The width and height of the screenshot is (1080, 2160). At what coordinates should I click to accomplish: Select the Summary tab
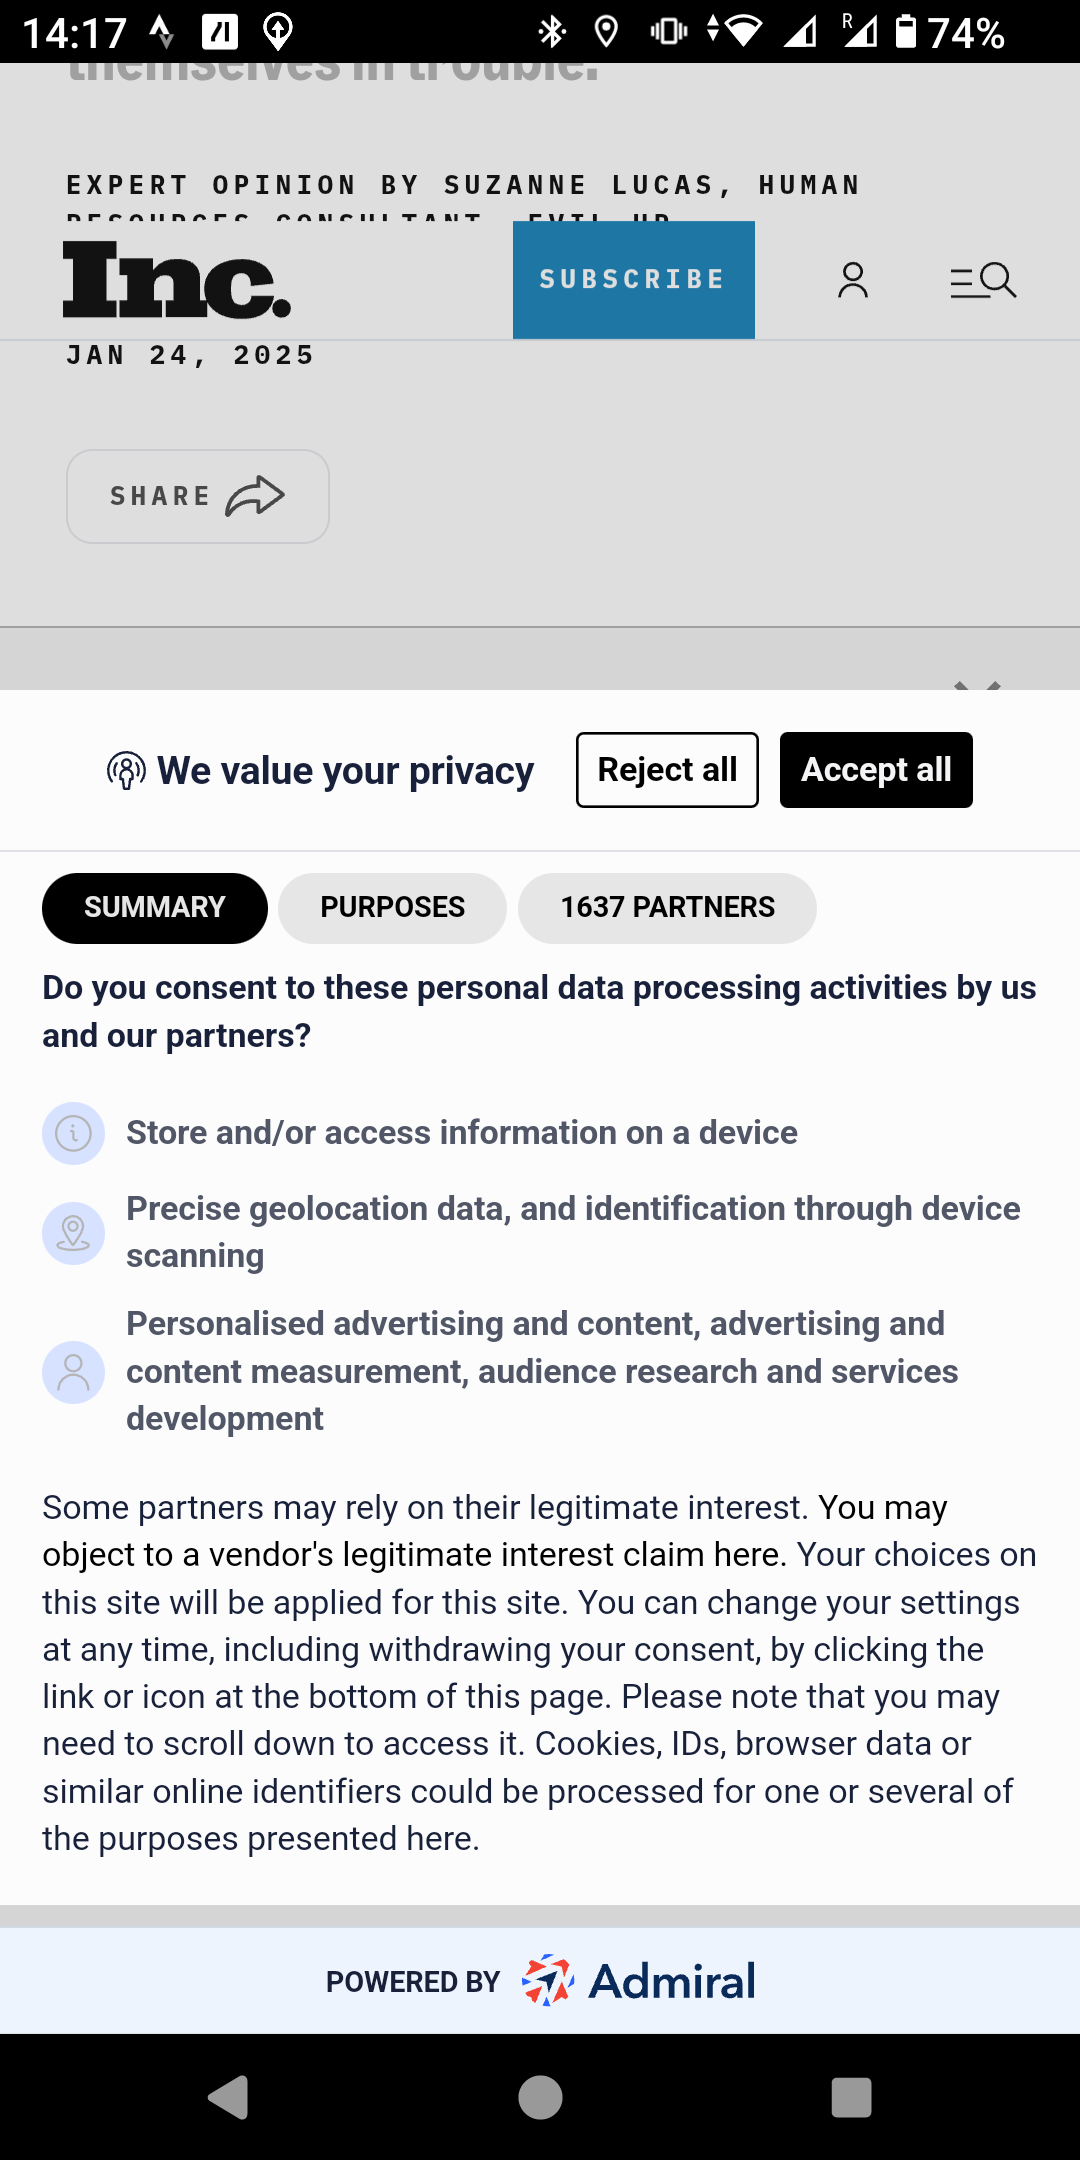point(155,908)
